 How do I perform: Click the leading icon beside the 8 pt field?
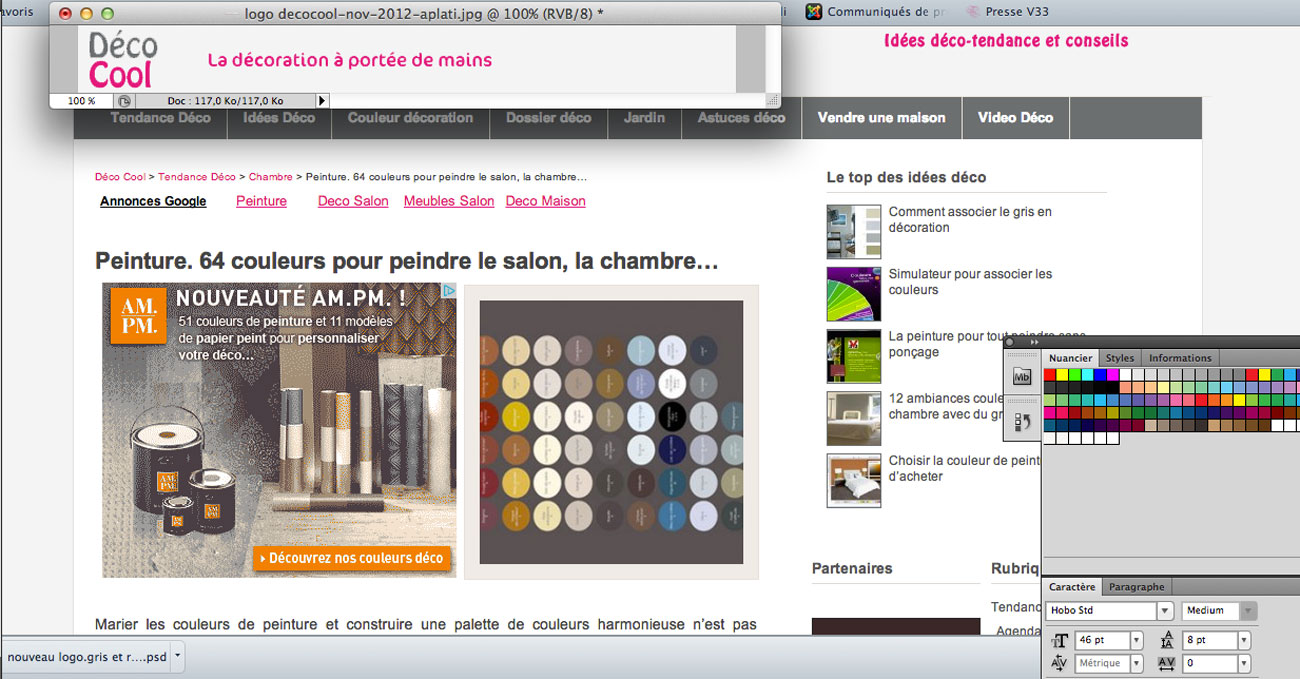(1167, 639)
